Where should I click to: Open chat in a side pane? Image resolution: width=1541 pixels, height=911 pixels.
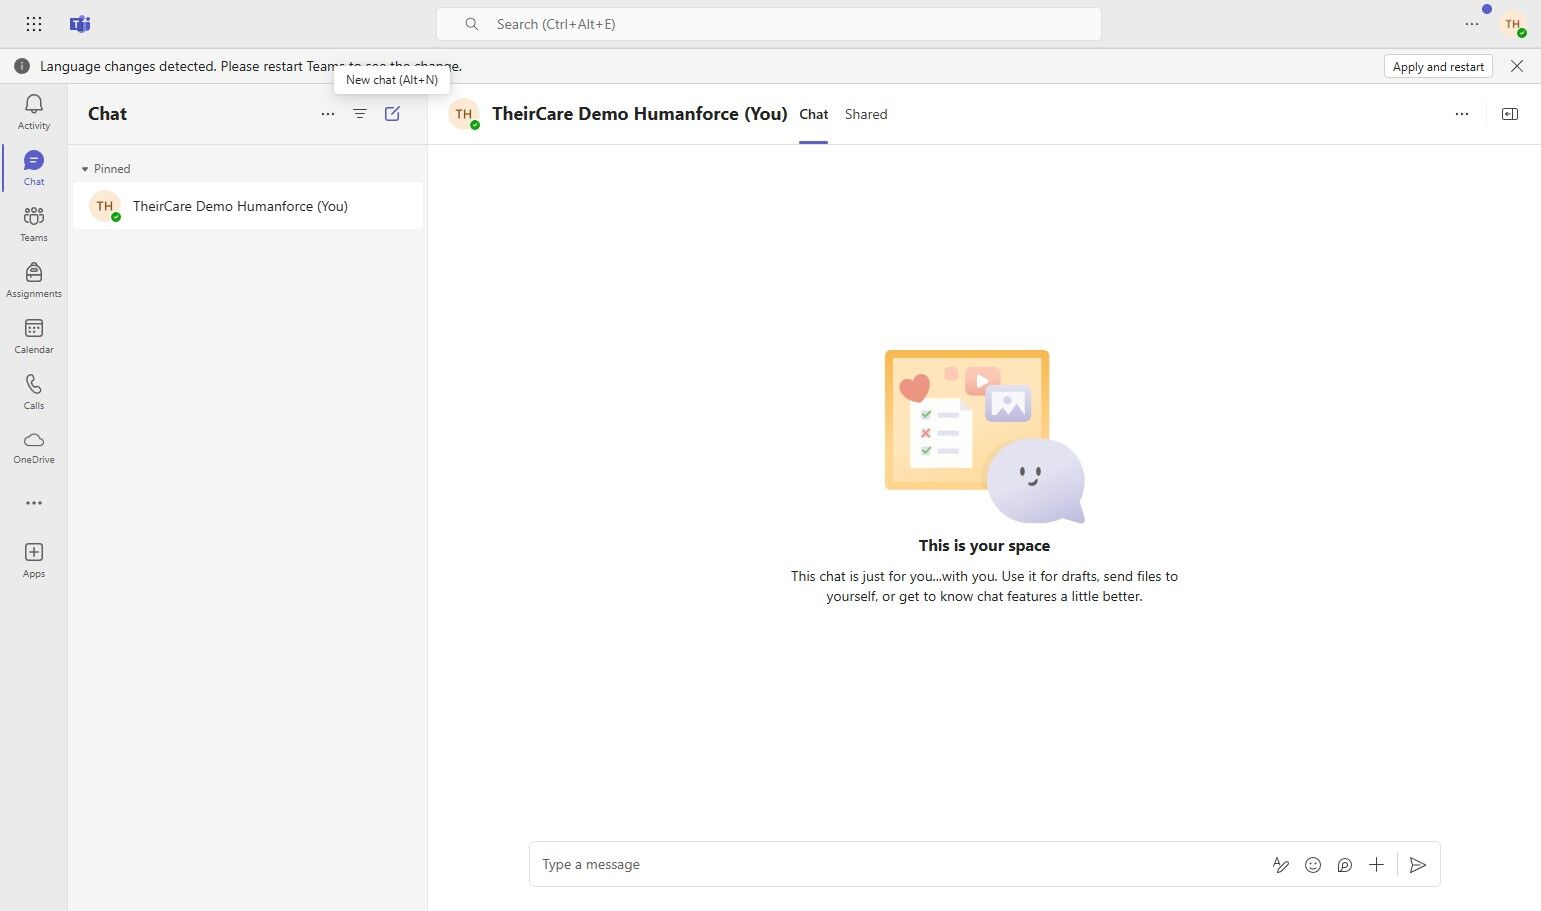1510,114
